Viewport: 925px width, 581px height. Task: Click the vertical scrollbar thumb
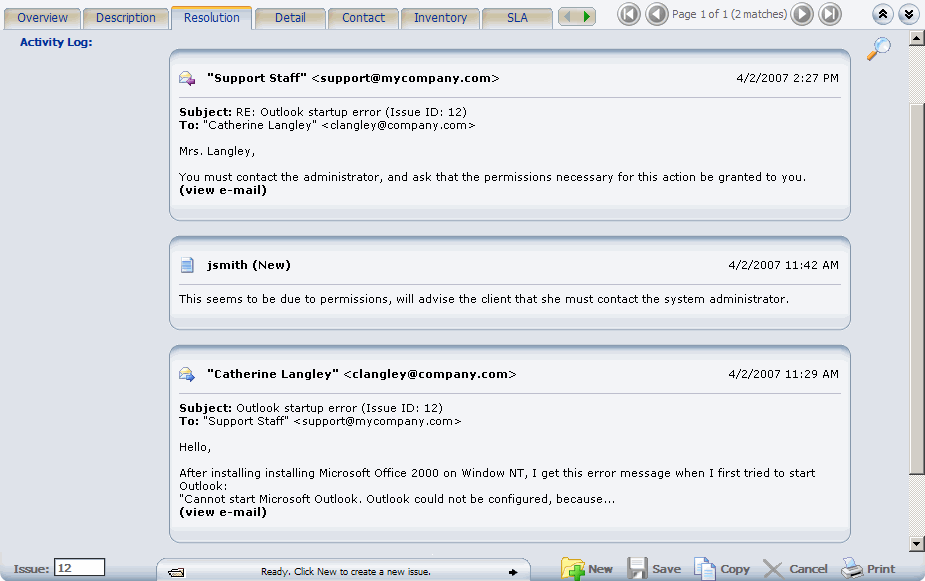916,289
